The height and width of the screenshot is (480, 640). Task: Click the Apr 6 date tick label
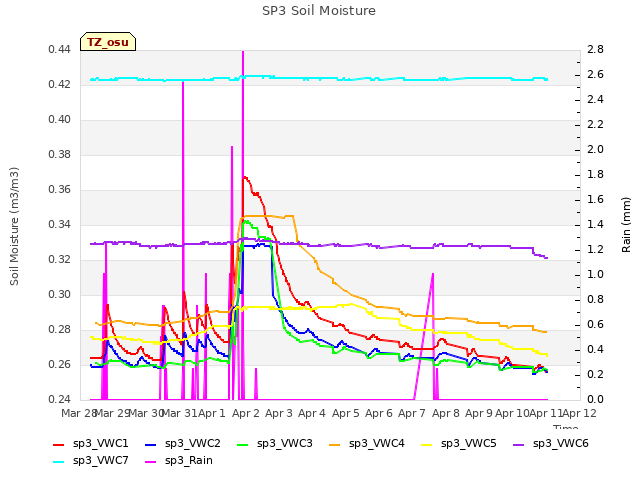pyautogui.click(x=379, y=413)
